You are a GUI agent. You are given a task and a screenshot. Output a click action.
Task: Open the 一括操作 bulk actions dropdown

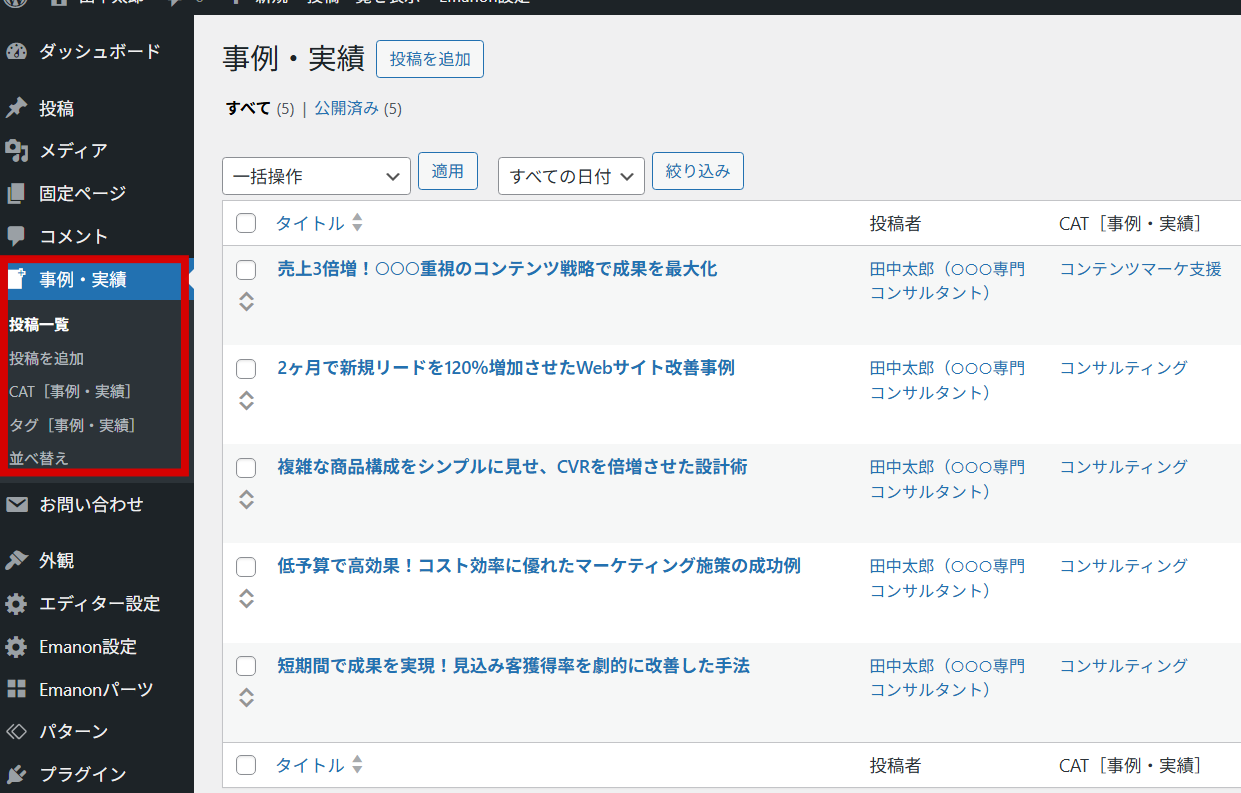tap(316, 176)
